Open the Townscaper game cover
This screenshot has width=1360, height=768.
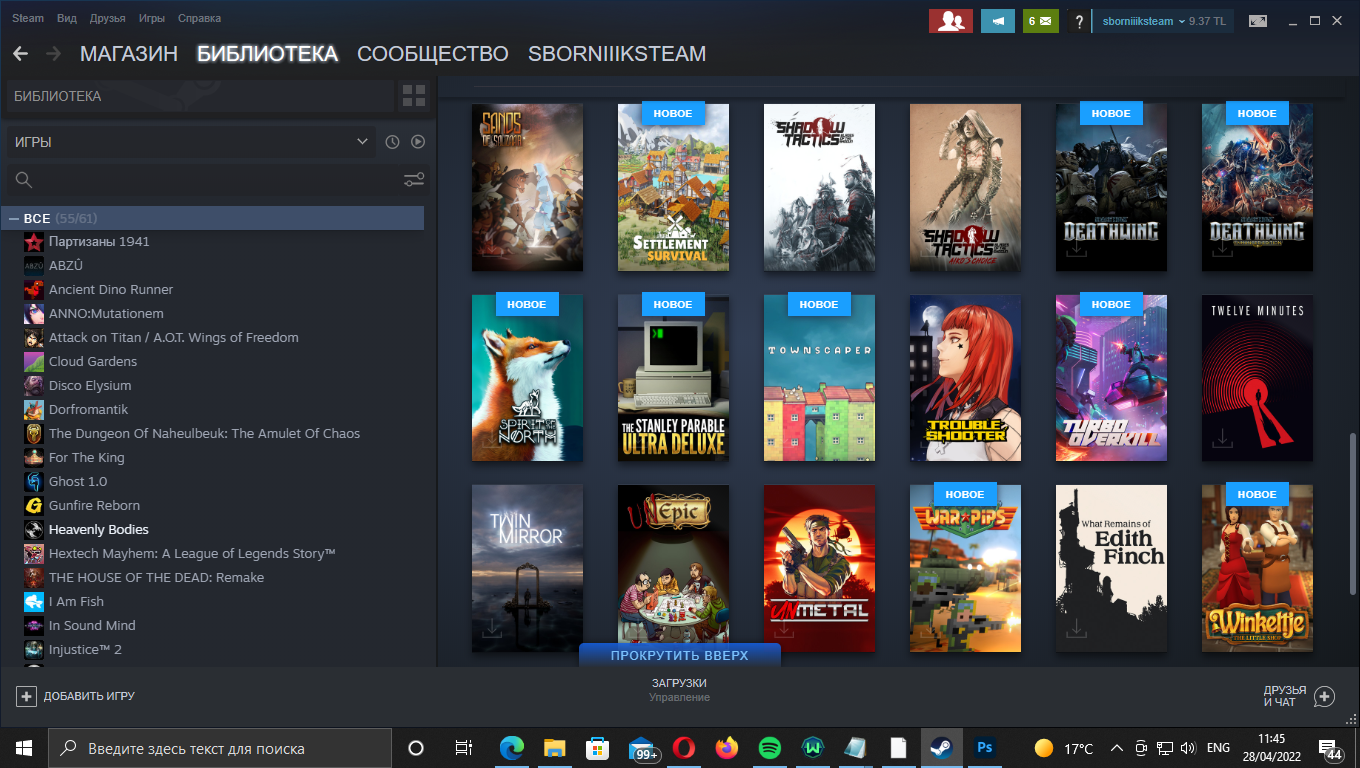(x=819, y=378)
